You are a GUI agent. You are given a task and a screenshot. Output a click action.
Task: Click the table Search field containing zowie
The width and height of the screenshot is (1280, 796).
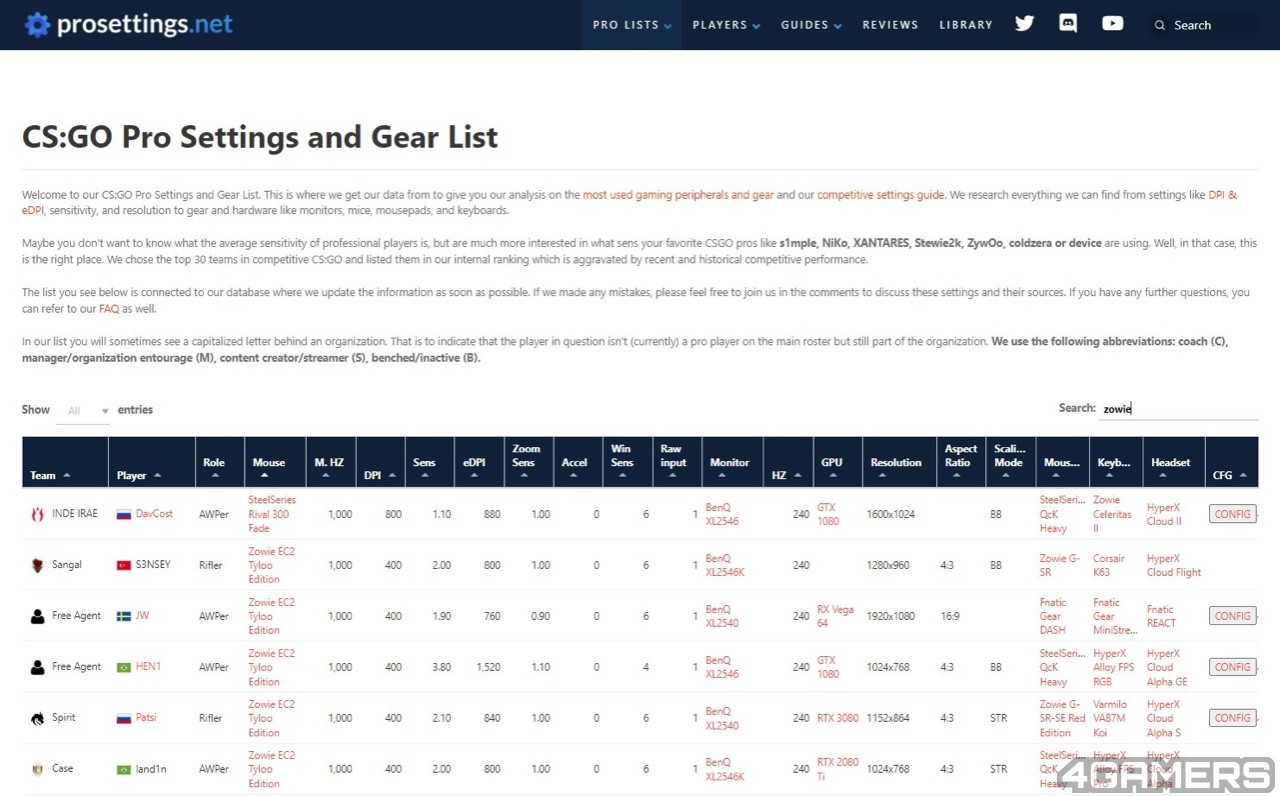1178,408
